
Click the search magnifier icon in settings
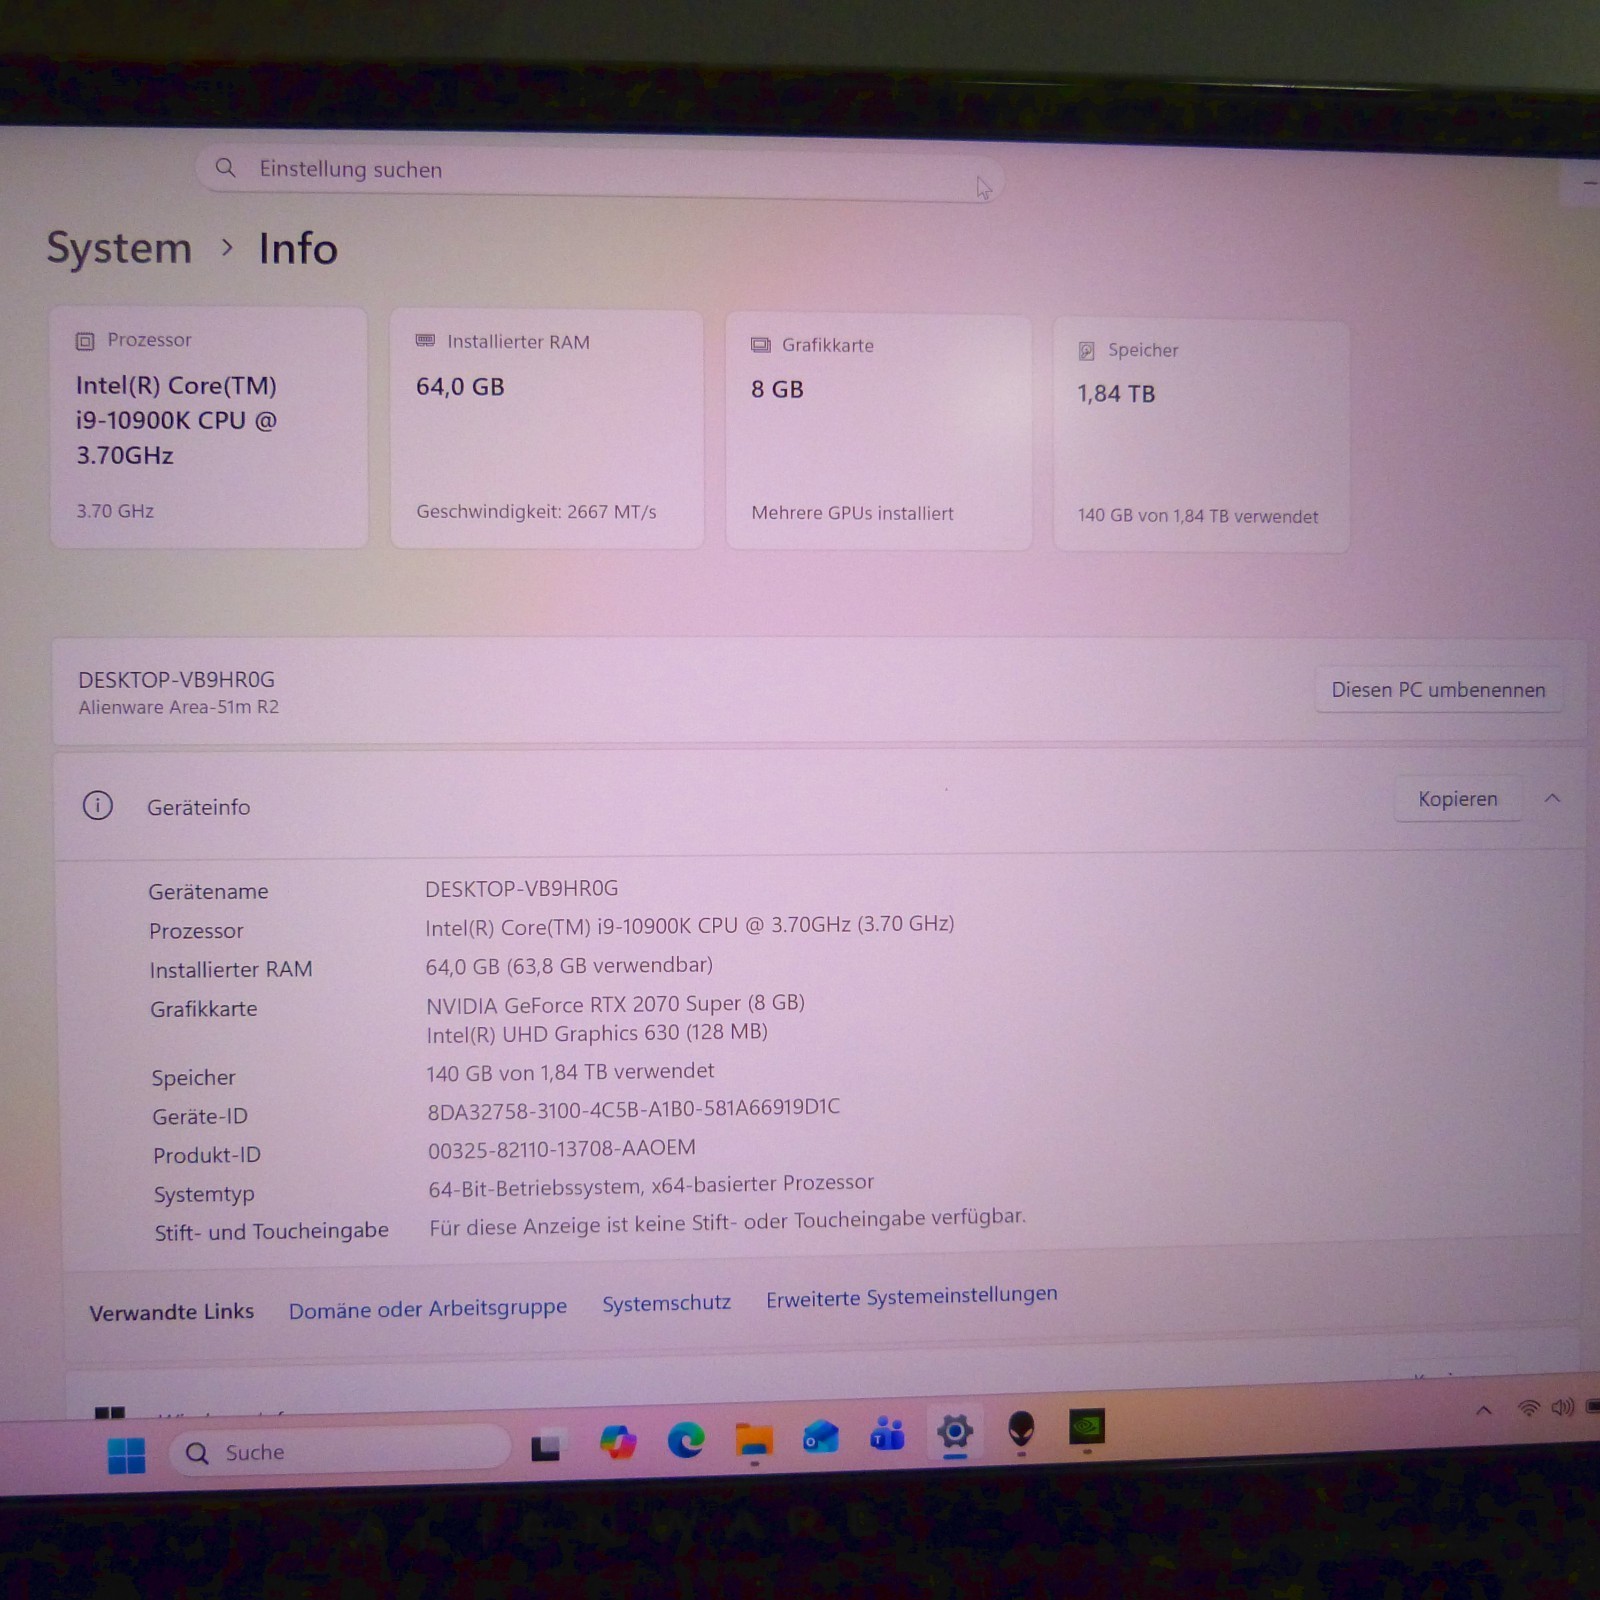[x=226, y=167]
